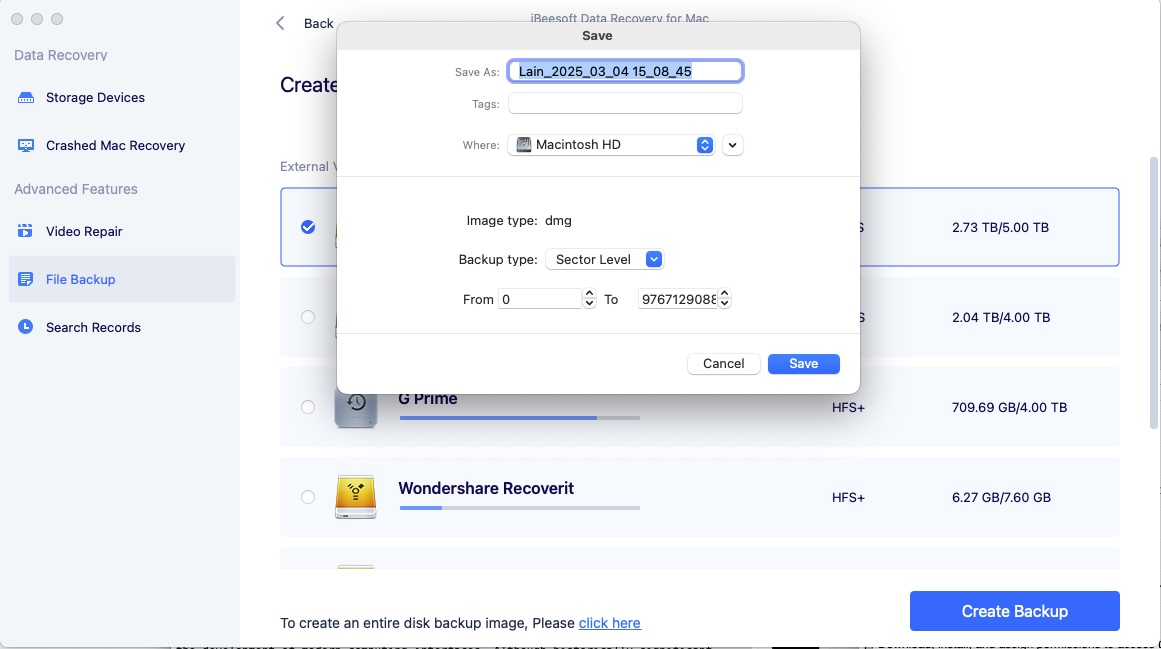
Task: Click inside the Tags input field
Action: (x=624, y=103)
